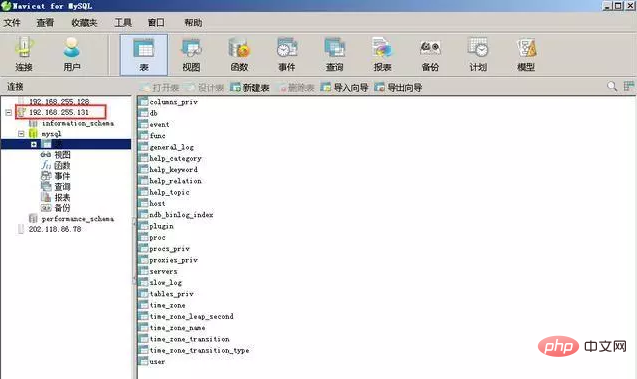637x379 pixels.
Task: Select the plugin table
Action: (x=161, y=226)
